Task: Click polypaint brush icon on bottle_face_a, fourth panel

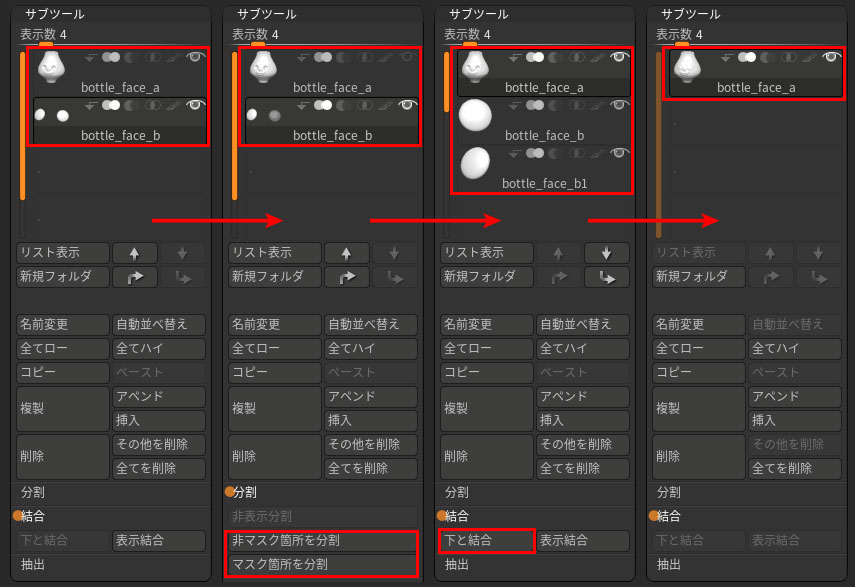Action: [x=810, y=57]
